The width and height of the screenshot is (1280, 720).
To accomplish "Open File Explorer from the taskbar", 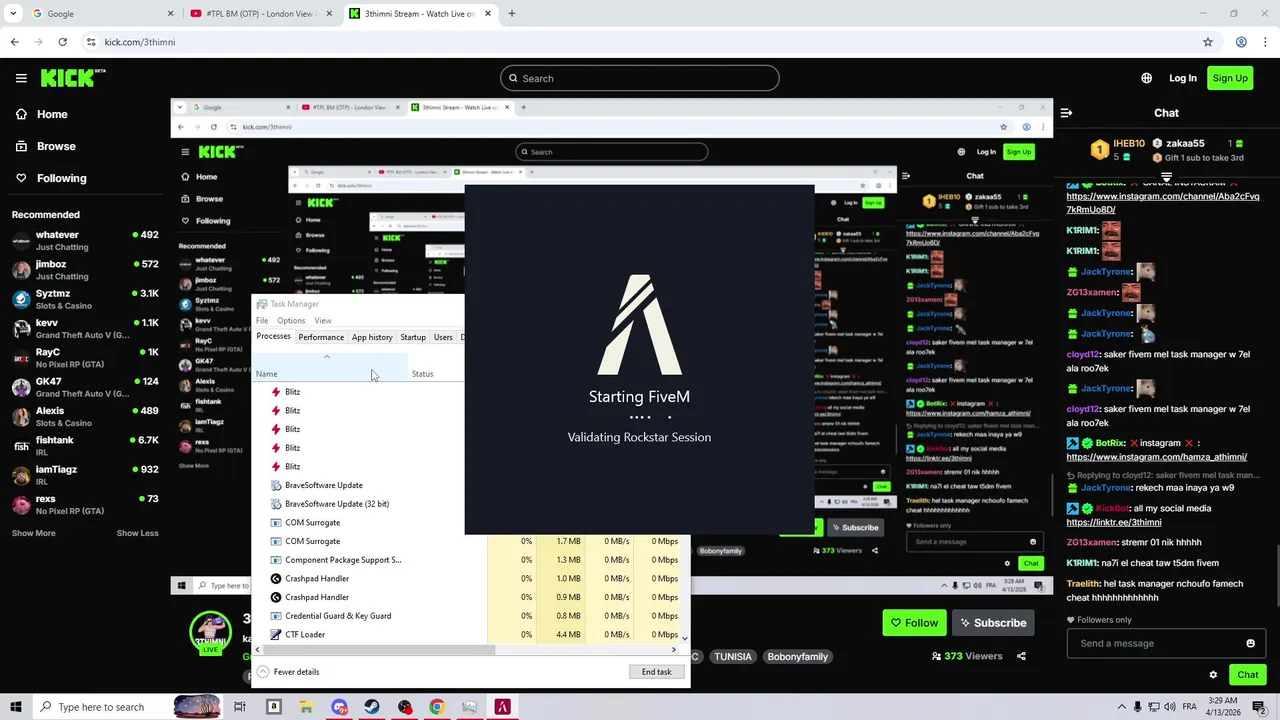I will [306, 707].
